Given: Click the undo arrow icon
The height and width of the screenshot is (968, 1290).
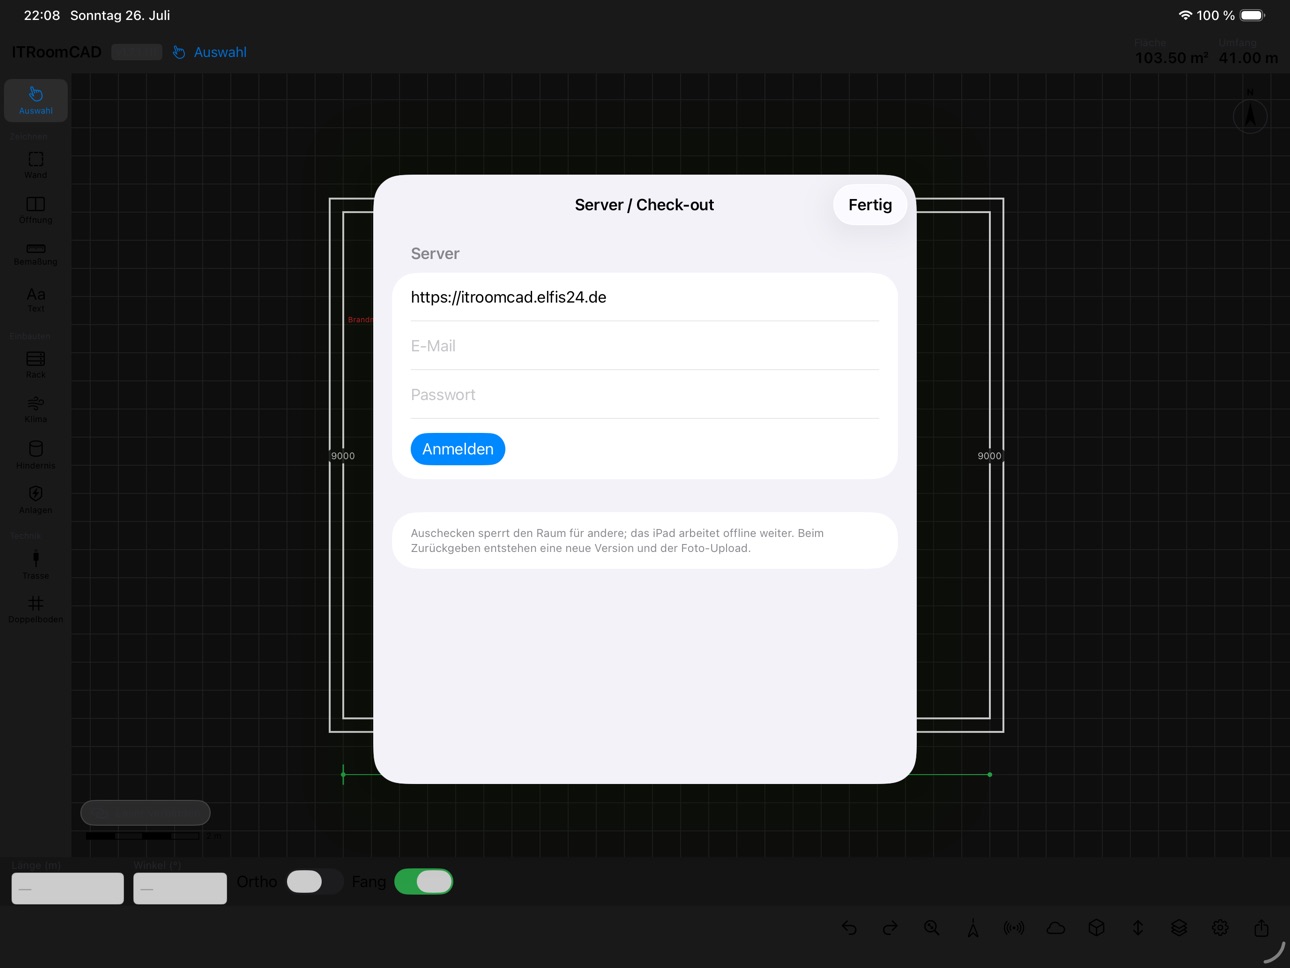Looking at the screenshot, I should pos(849,928).
